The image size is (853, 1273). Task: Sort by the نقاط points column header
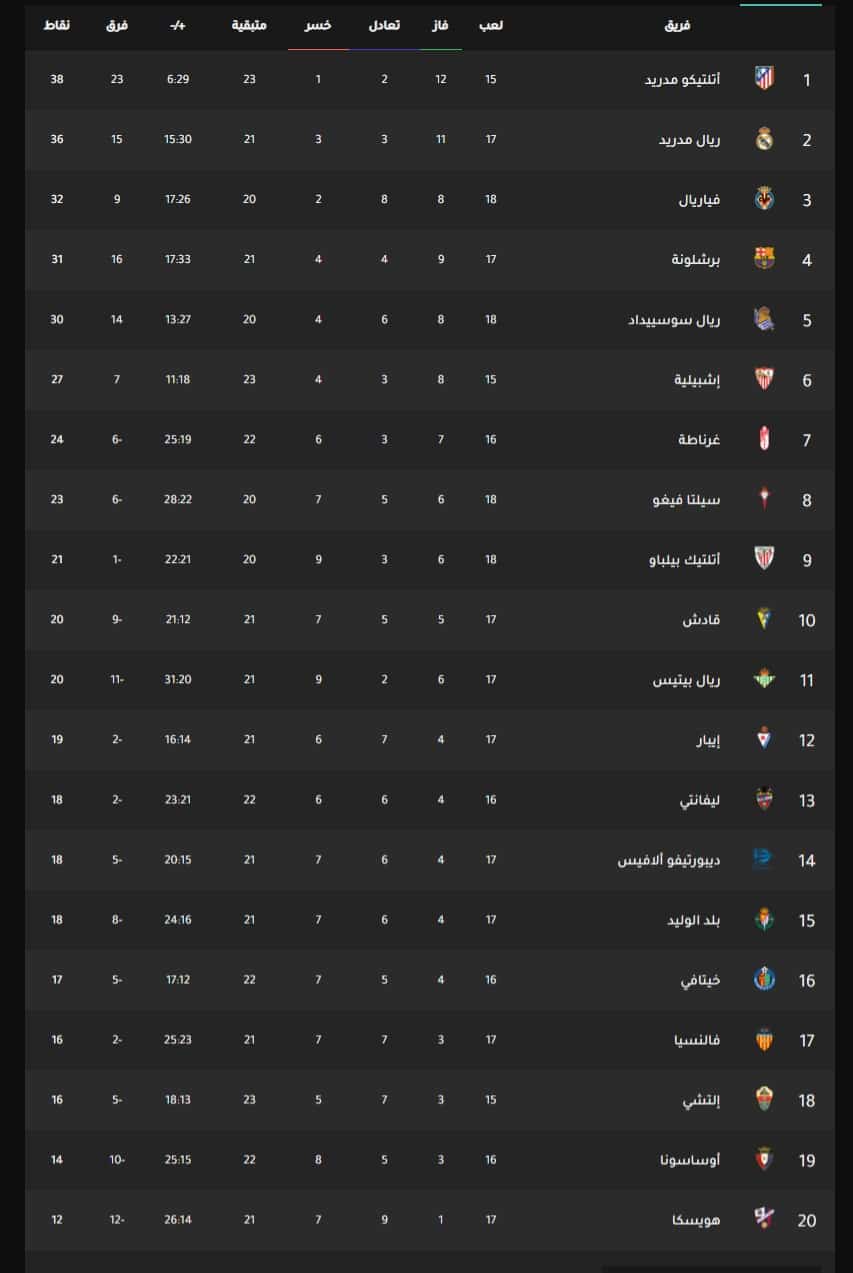click(57, 24)
